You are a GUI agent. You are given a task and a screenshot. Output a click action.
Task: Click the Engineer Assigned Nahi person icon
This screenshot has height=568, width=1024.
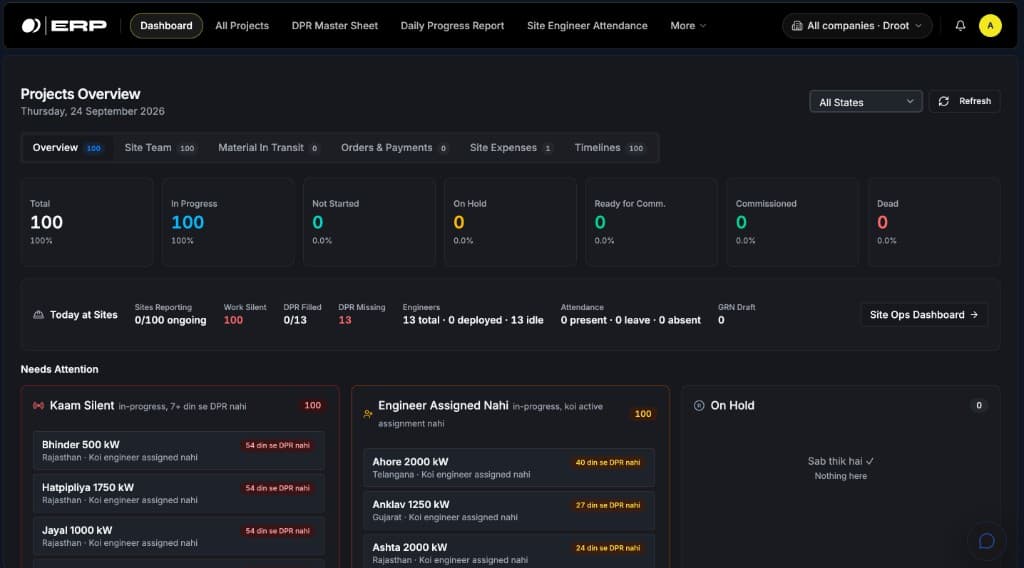(368, 414)
